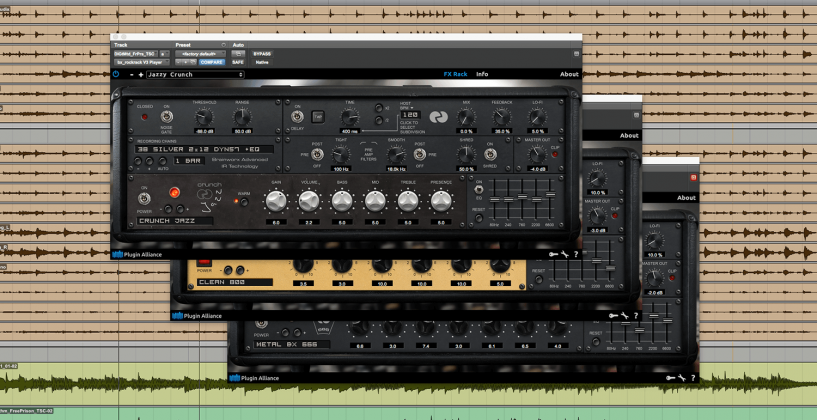Open the key license icon in front window
The height and width of the screenshot is (420, 817).
click(553, 254)
